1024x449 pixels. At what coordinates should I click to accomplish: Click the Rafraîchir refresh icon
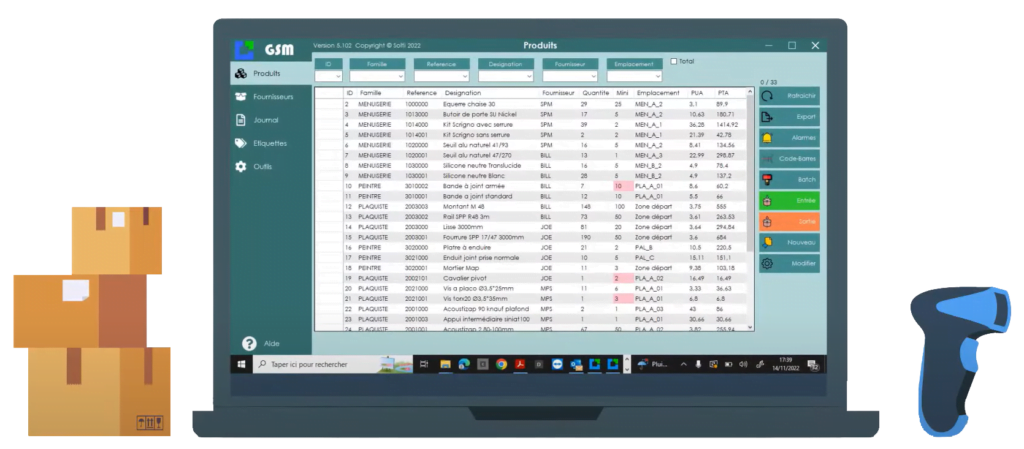[767, 96]
